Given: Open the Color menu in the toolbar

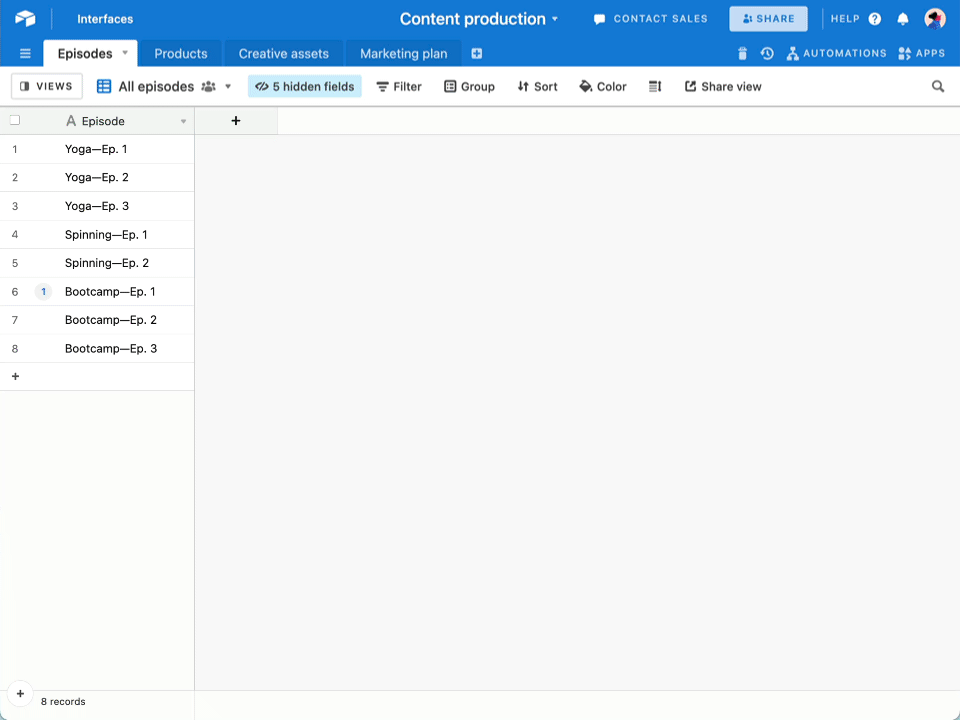Looking at the screenshot, I should (603, 86).
